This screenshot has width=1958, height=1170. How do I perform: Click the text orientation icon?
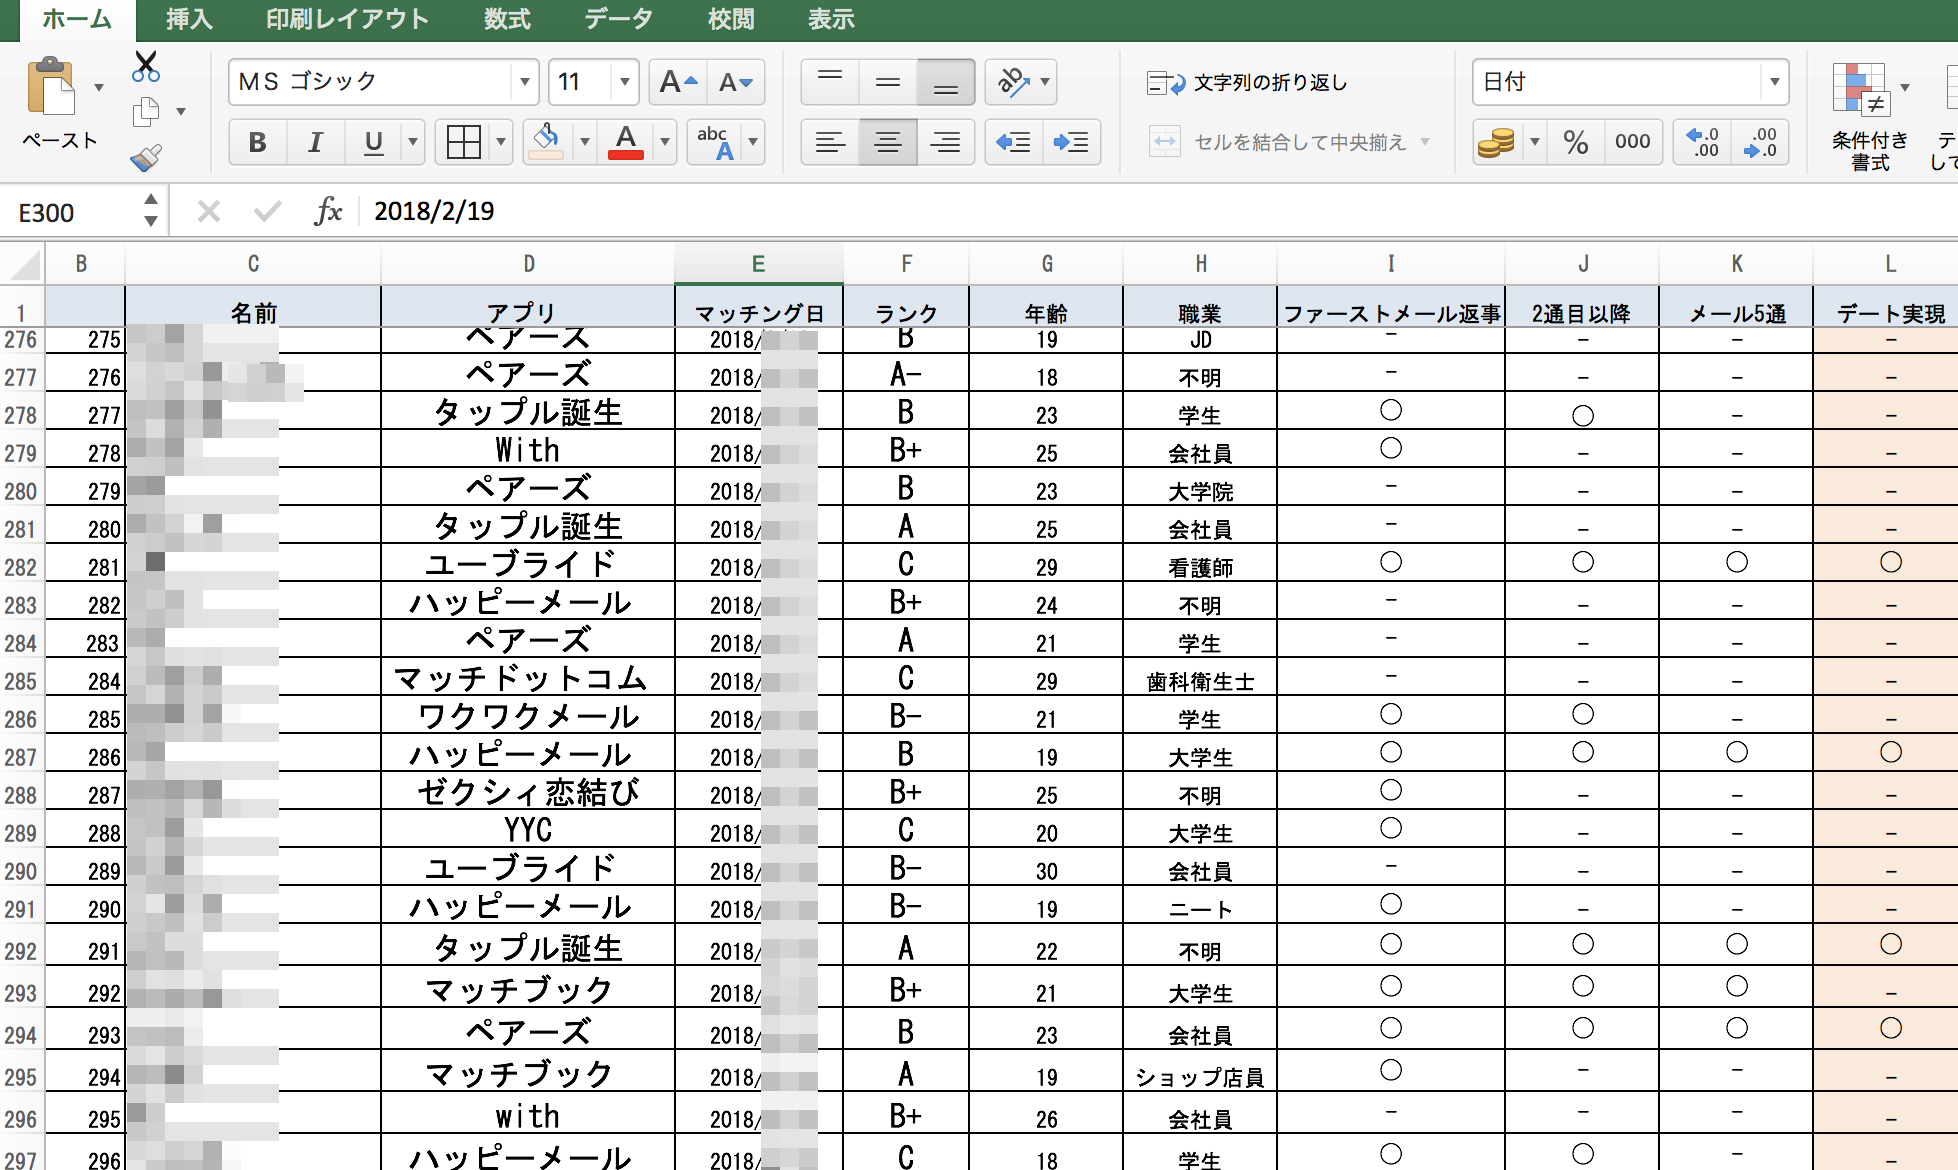coord(1013,82)
